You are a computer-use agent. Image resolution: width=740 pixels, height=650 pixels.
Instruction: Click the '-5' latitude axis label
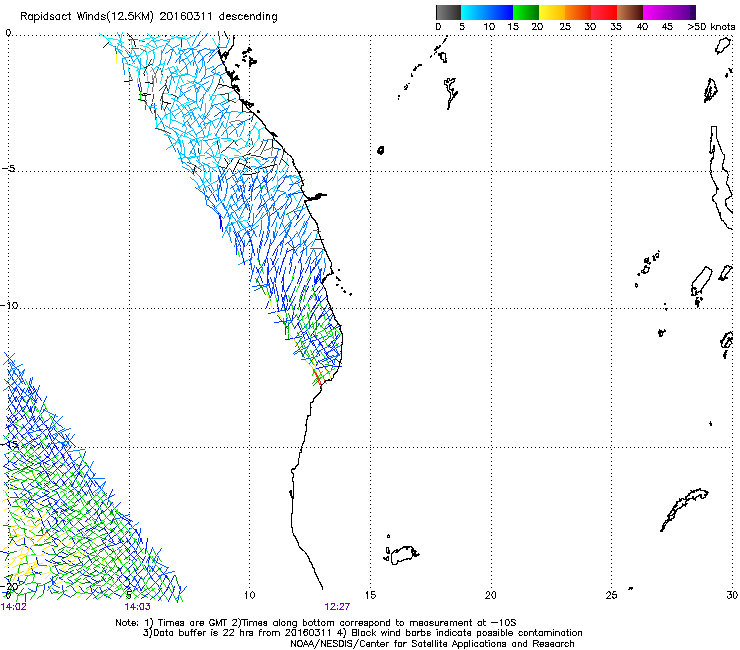[9, 169]
